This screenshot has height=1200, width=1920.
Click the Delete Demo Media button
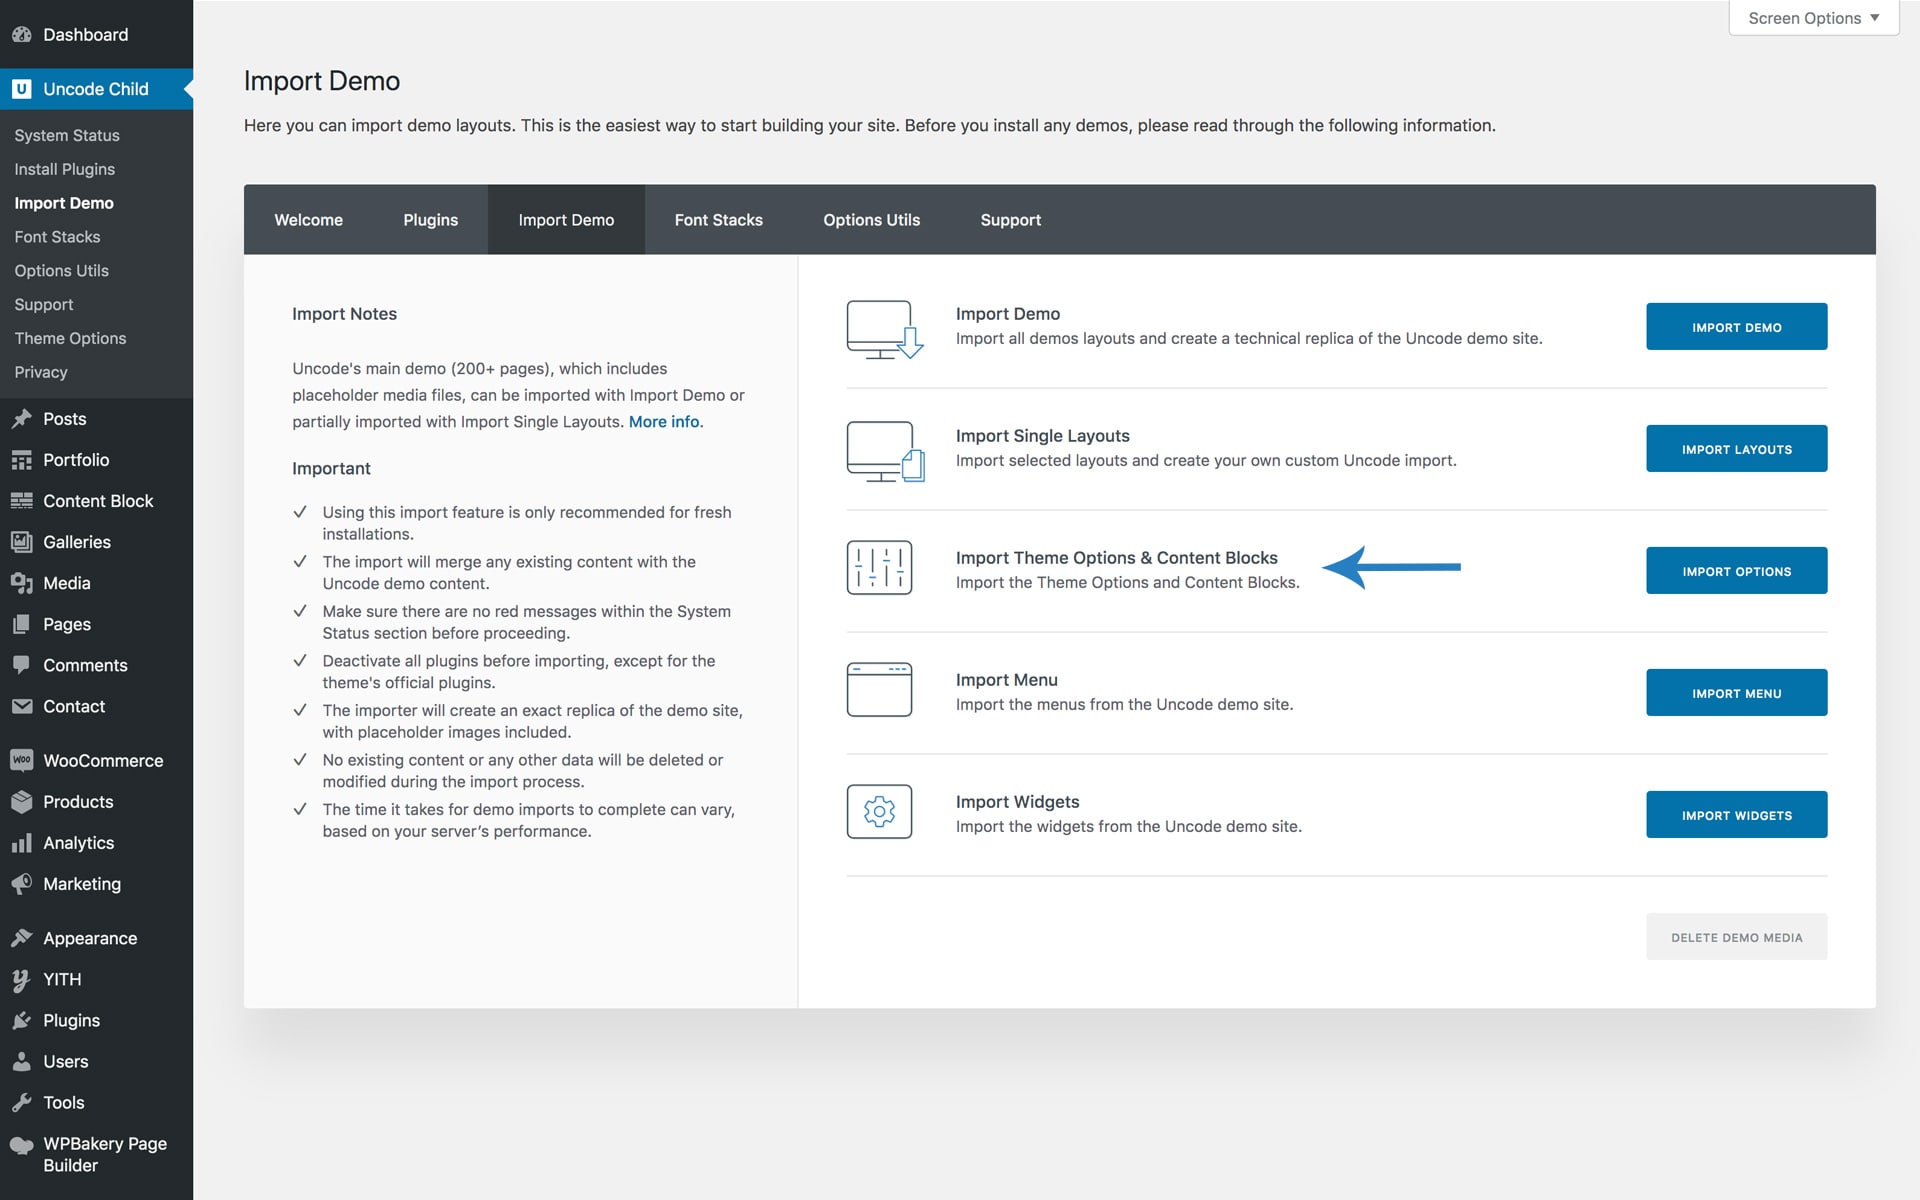coord(1736,937)
